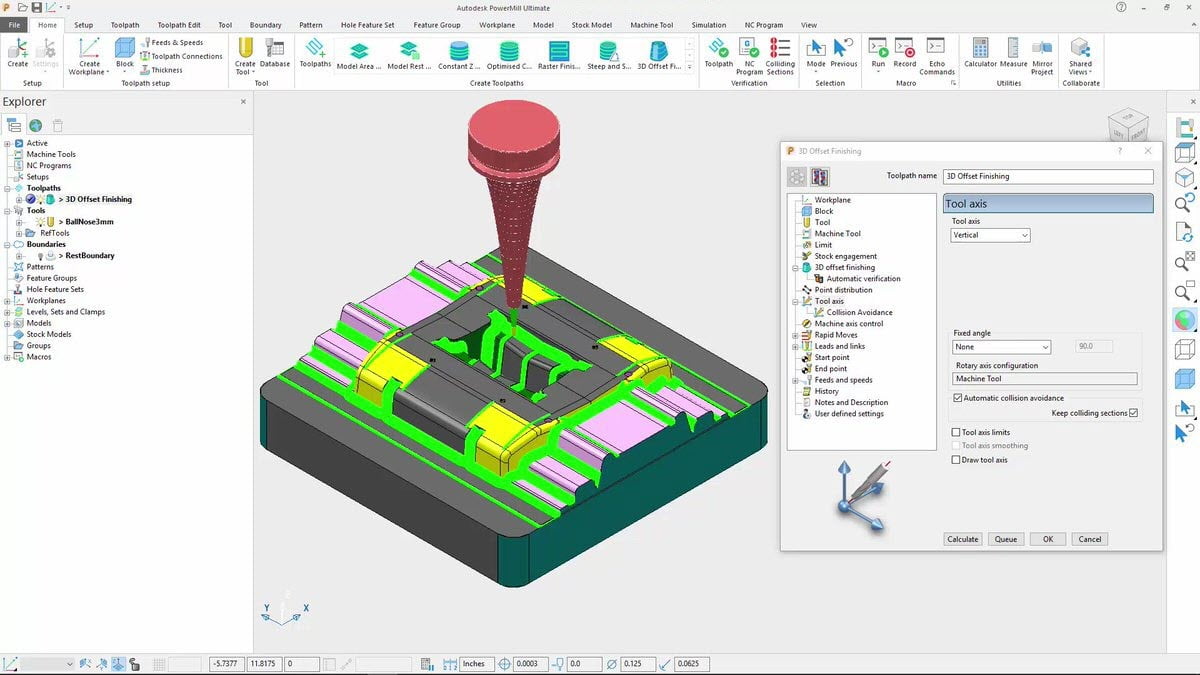Open Feeds & Speeds settings
Screen dimensions: 1200x675
(x=172, y=43)
